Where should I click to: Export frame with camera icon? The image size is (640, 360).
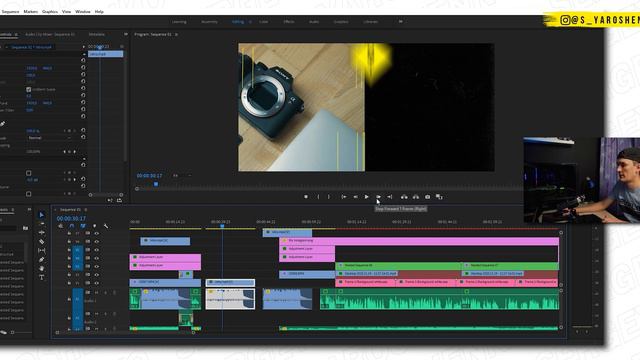pyautogui.click(x=427, y=197)
